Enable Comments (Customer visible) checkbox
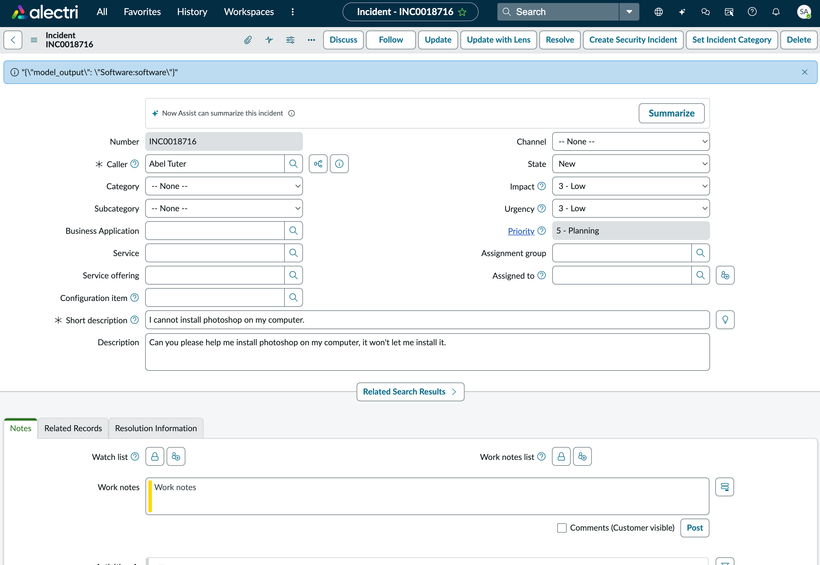 click(562, 528)
